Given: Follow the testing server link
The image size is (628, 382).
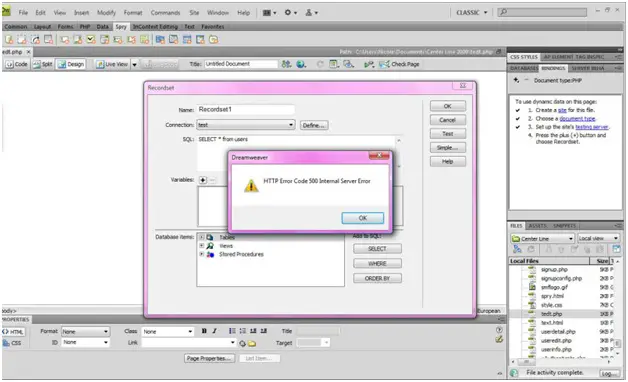Looking at the screenshot, I should (592, 127).
